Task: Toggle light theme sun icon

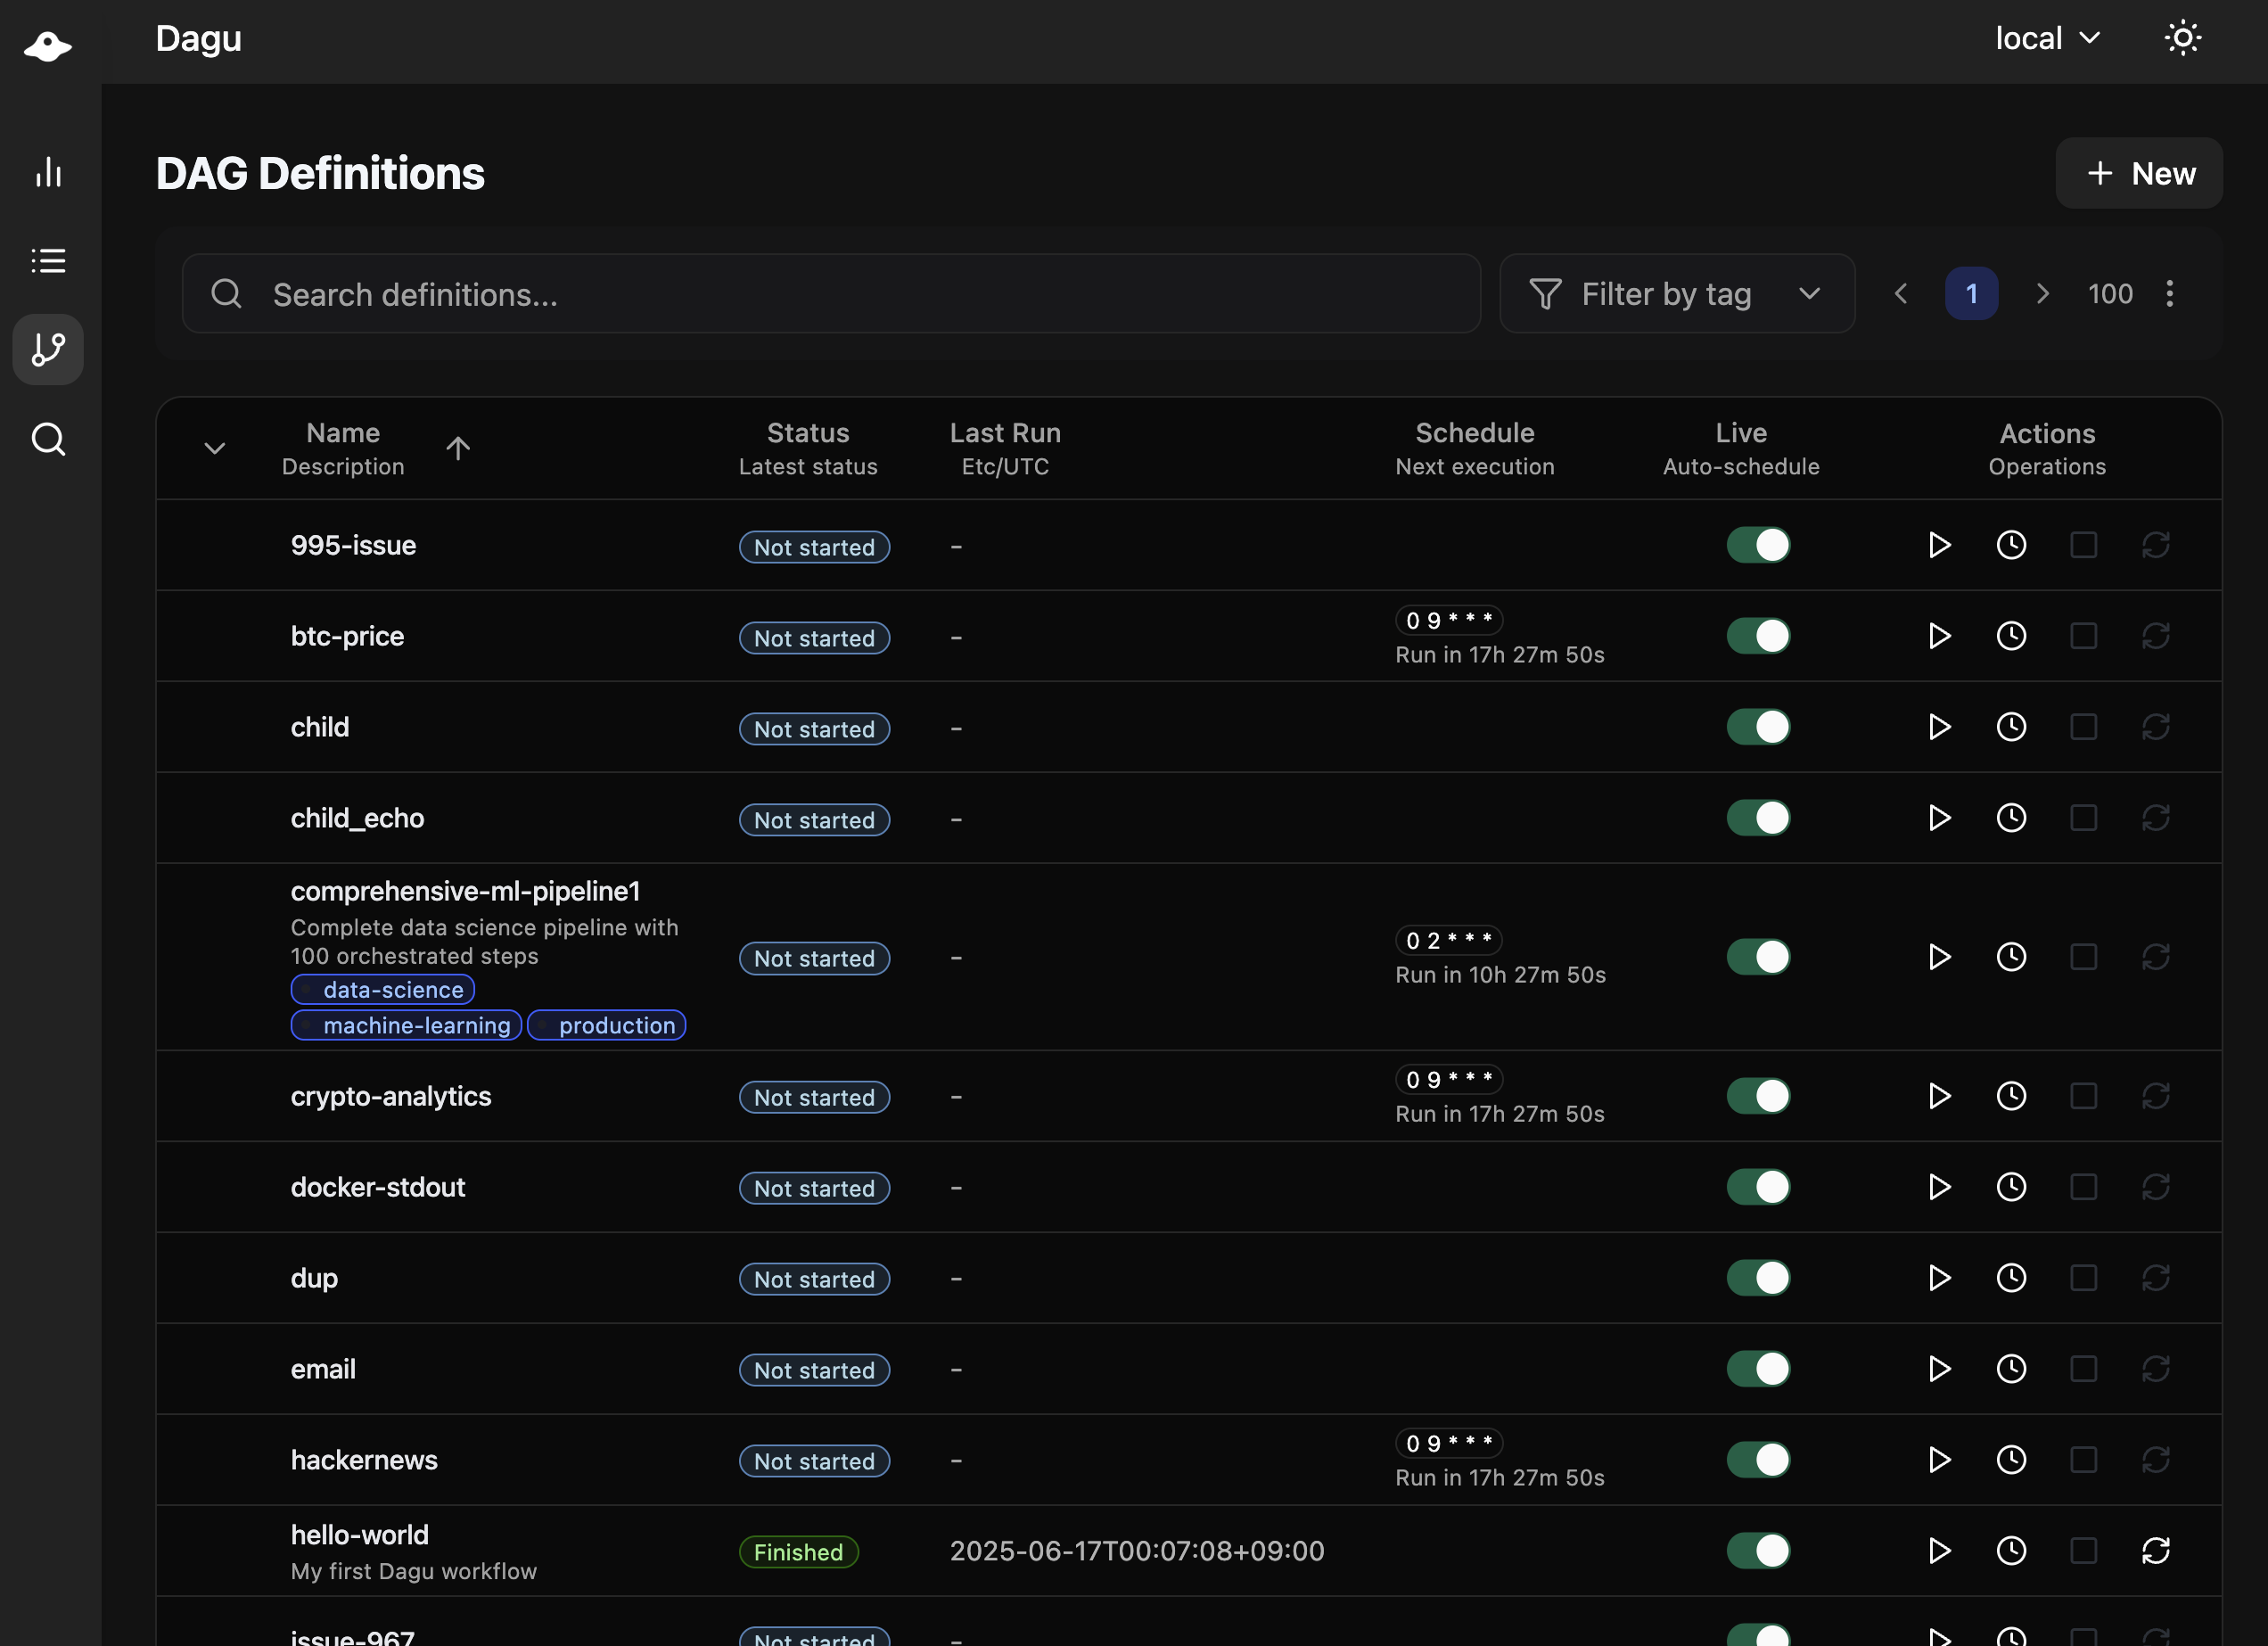Action: click(2182, 38)
